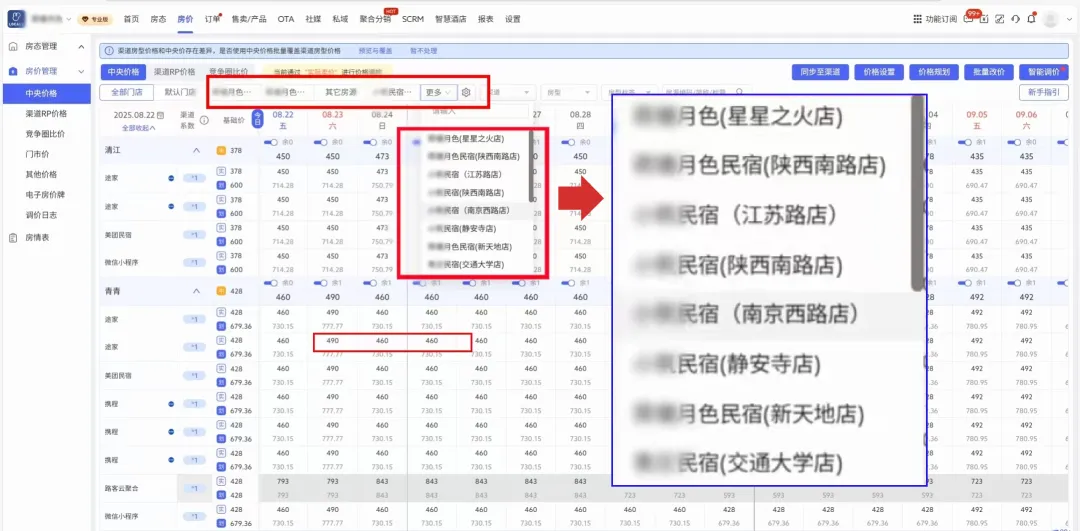Select 全部门店 store tab
This screenshot has width=1080, height=531.
coord(125,92)
